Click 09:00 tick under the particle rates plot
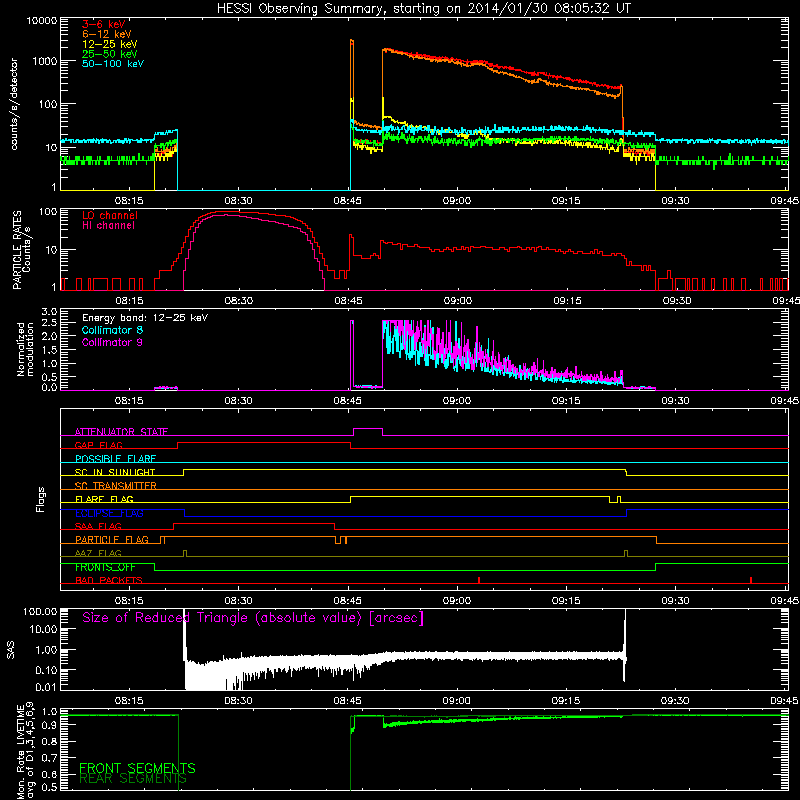 (458, 301)
